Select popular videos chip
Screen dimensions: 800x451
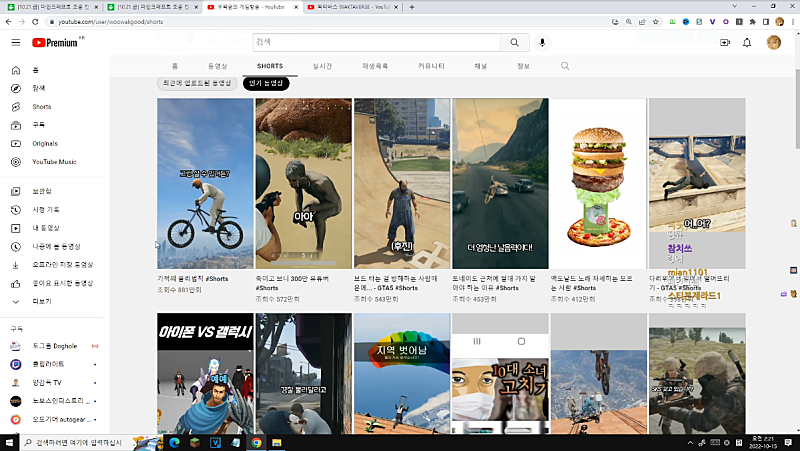[x=266, y=83]
